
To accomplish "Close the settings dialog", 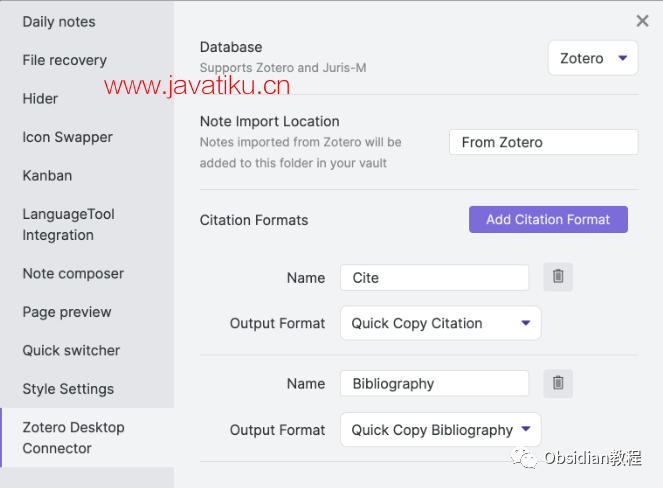I will point(642,21).
